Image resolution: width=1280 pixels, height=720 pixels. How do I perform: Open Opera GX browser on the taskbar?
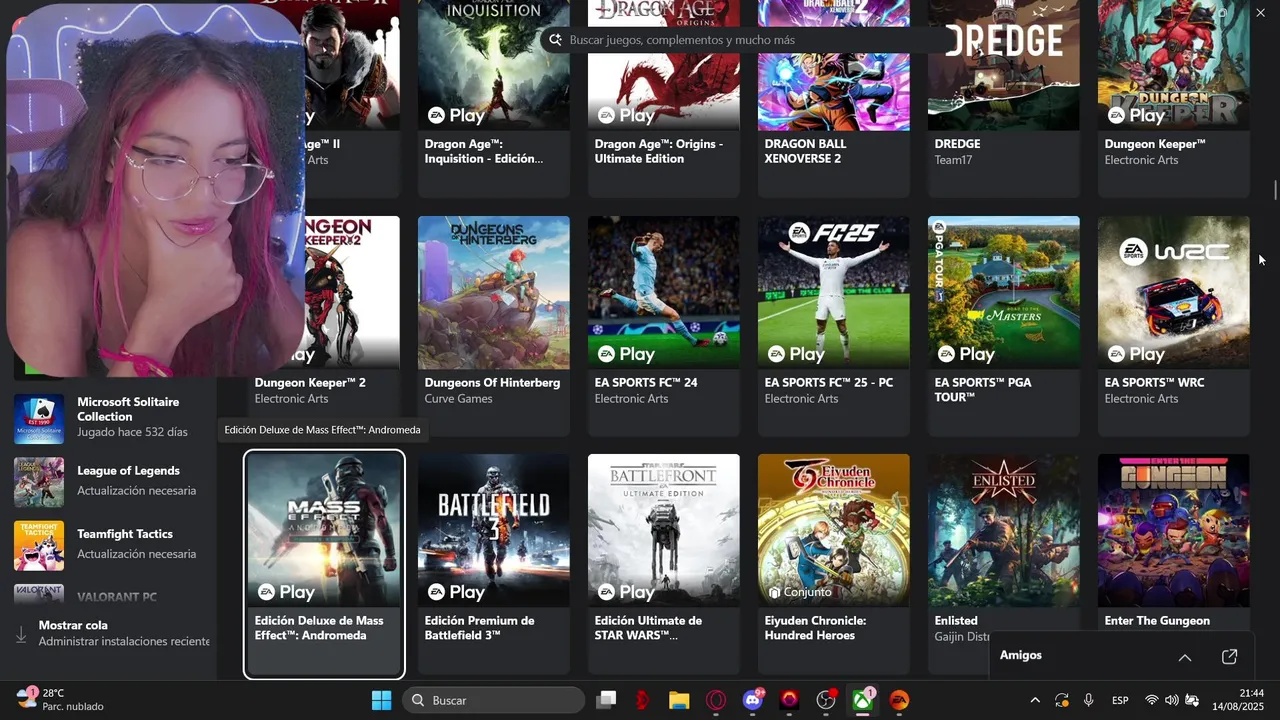(716, 700)
